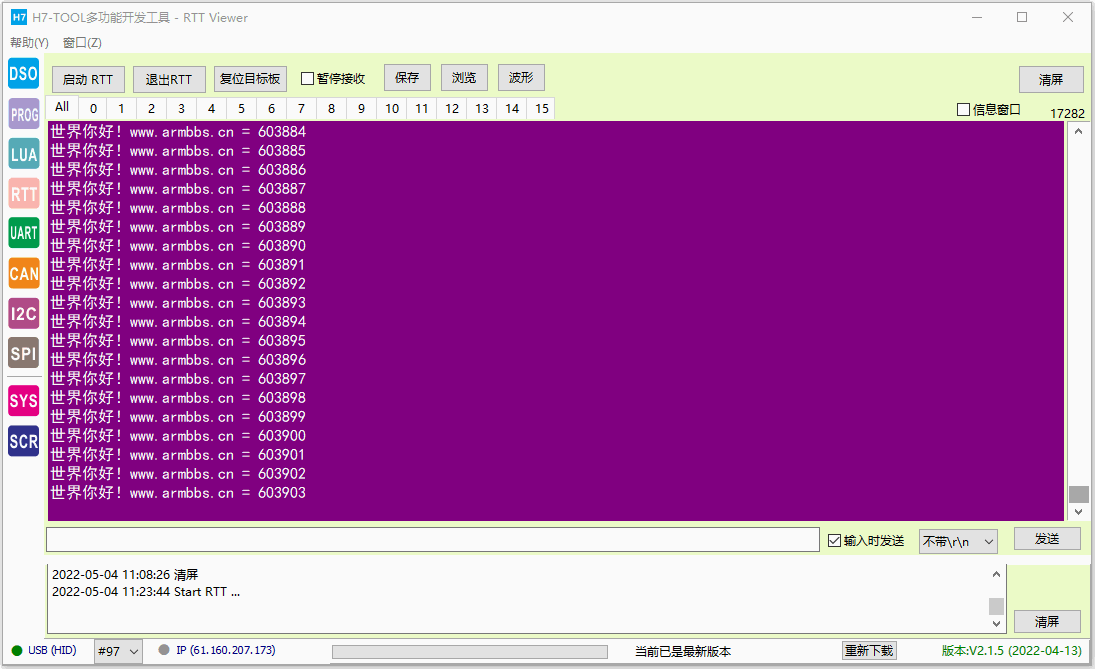The height and width of the screenshot is (669, 1095).
Task: Click the 退出RTT exit button
Action: pyautogui.click(x=169, y=79)
